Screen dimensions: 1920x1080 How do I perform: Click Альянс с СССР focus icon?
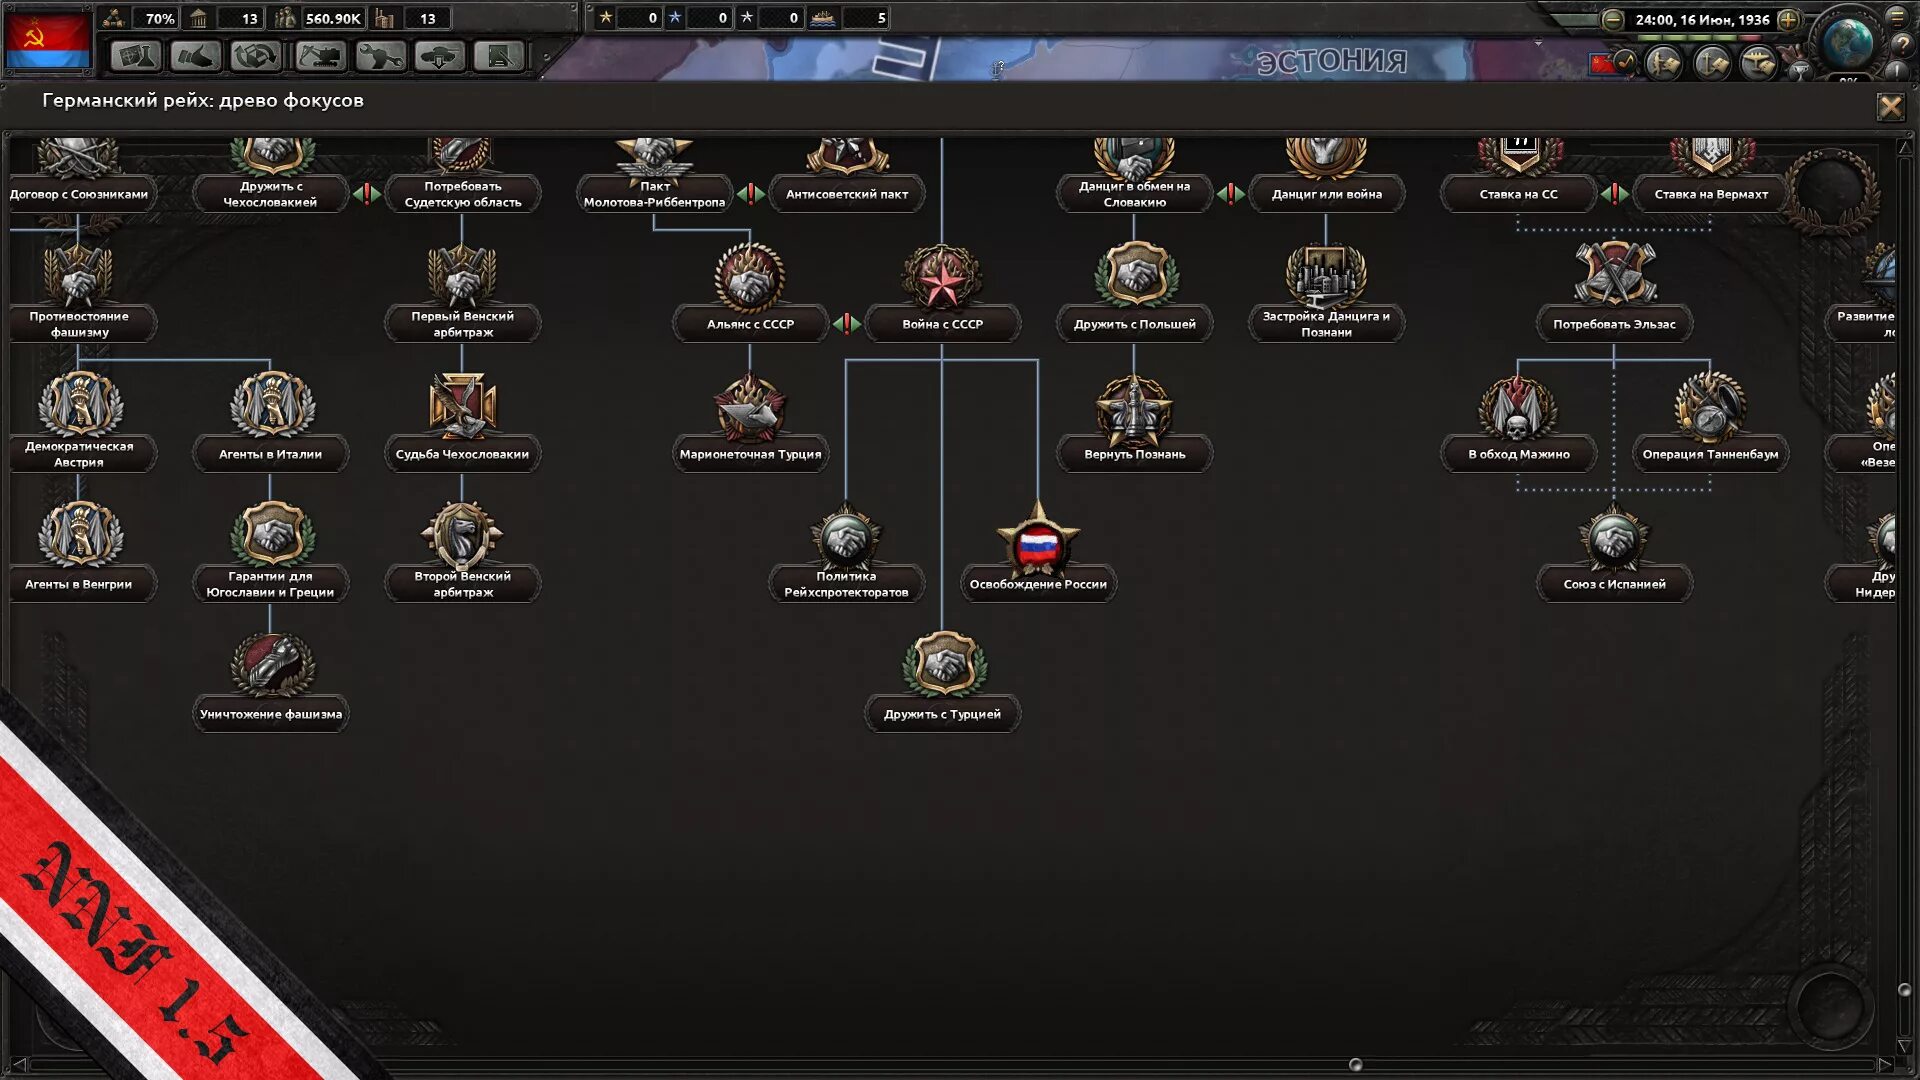point(750,276)
